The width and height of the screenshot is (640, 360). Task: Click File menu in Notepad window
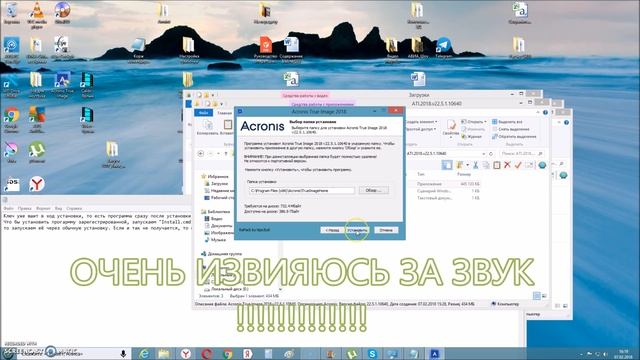[8, 208]
